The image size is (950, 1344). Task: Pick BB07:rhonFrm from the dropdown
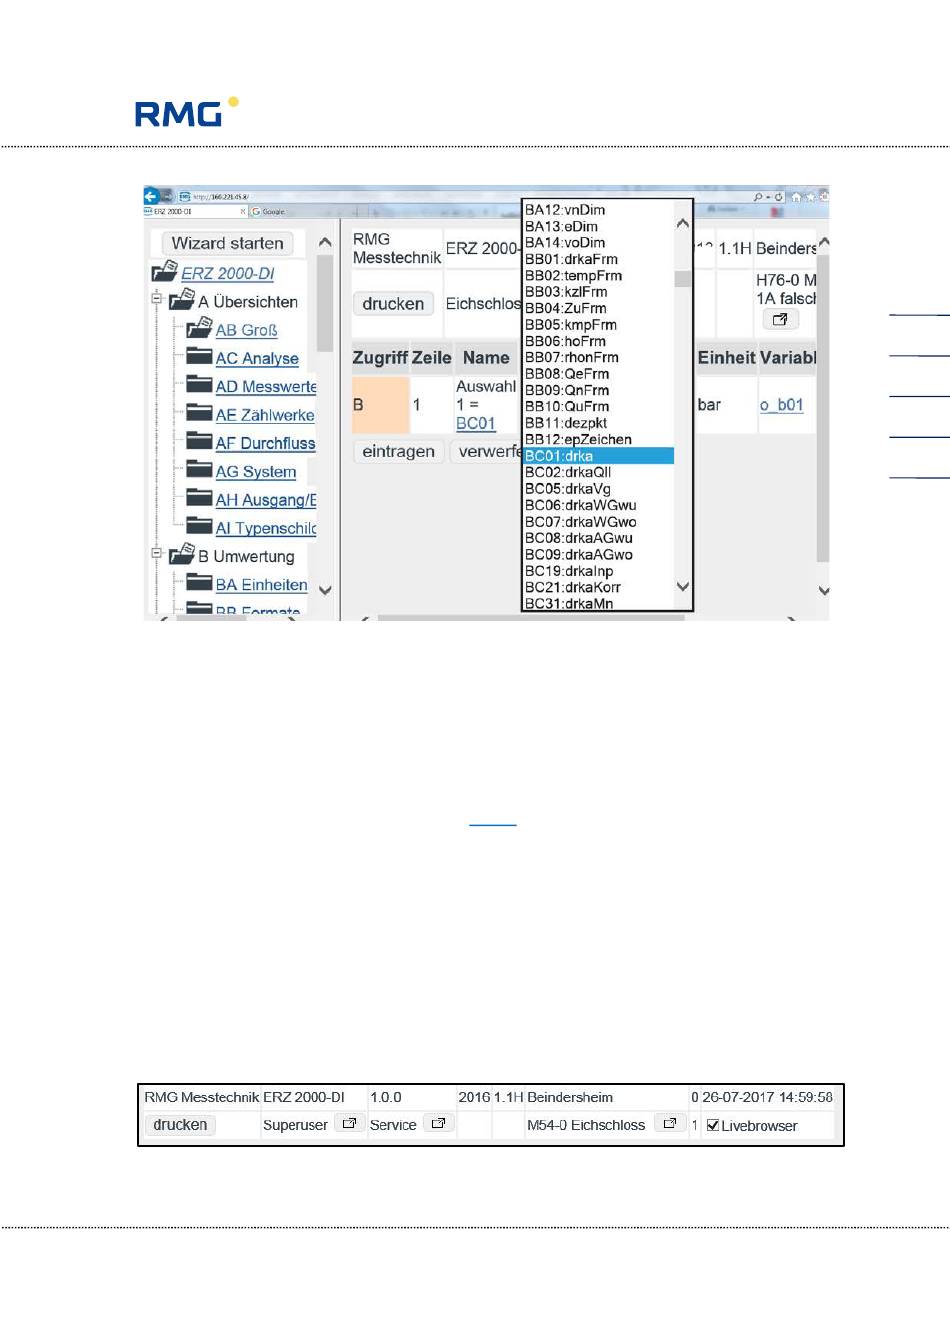[x=599, y=357]
